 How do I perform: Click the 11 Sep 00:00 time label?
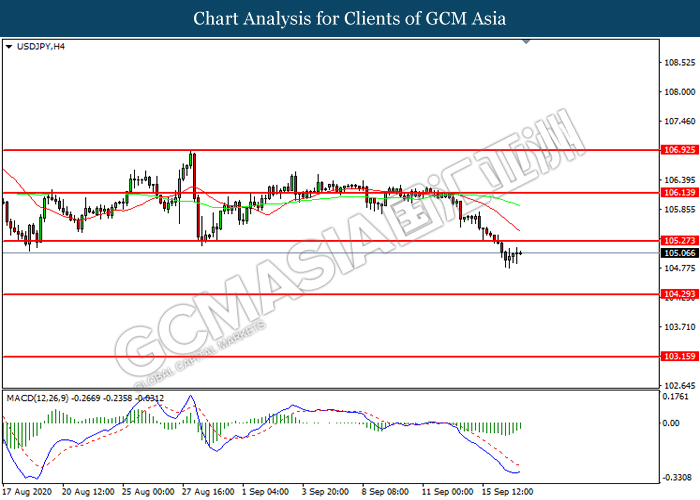(x=448, y=492)
